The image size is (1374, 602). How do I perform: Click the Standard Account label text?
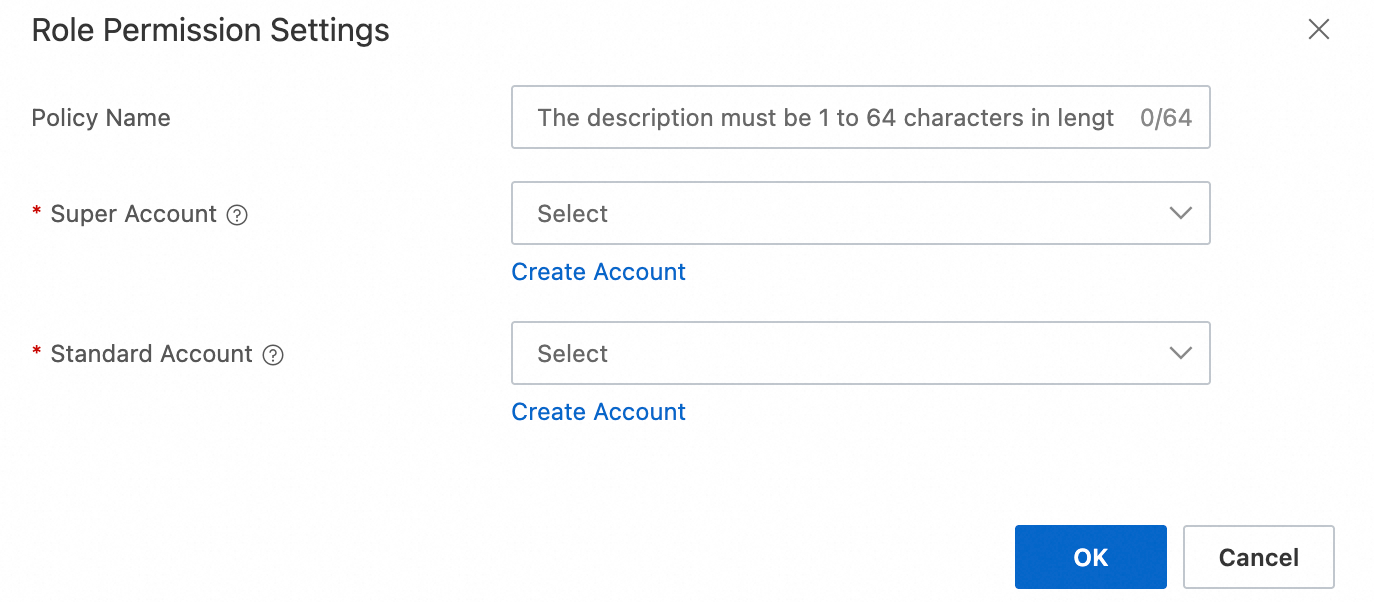click(x=151, y=354)
